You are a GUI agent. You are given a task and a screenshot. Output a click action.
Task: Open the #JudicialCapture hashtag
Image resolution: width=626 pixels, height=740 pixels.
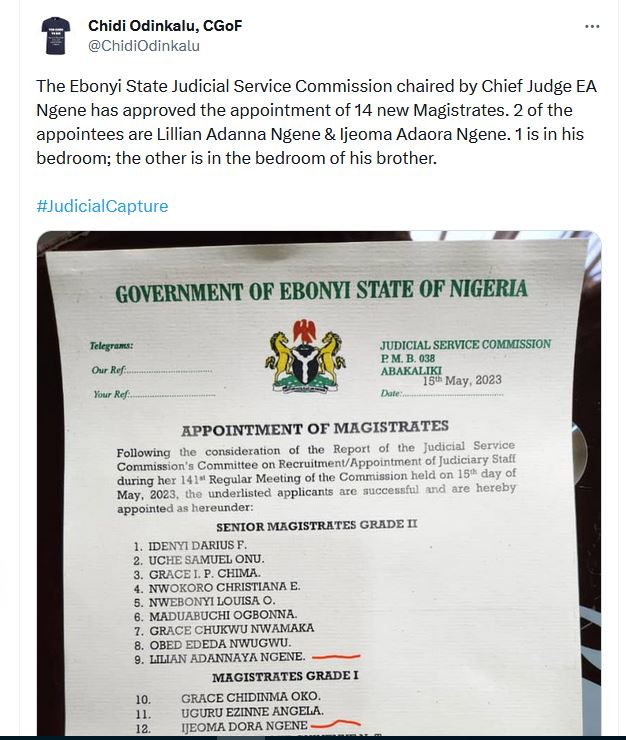(102, 206)
